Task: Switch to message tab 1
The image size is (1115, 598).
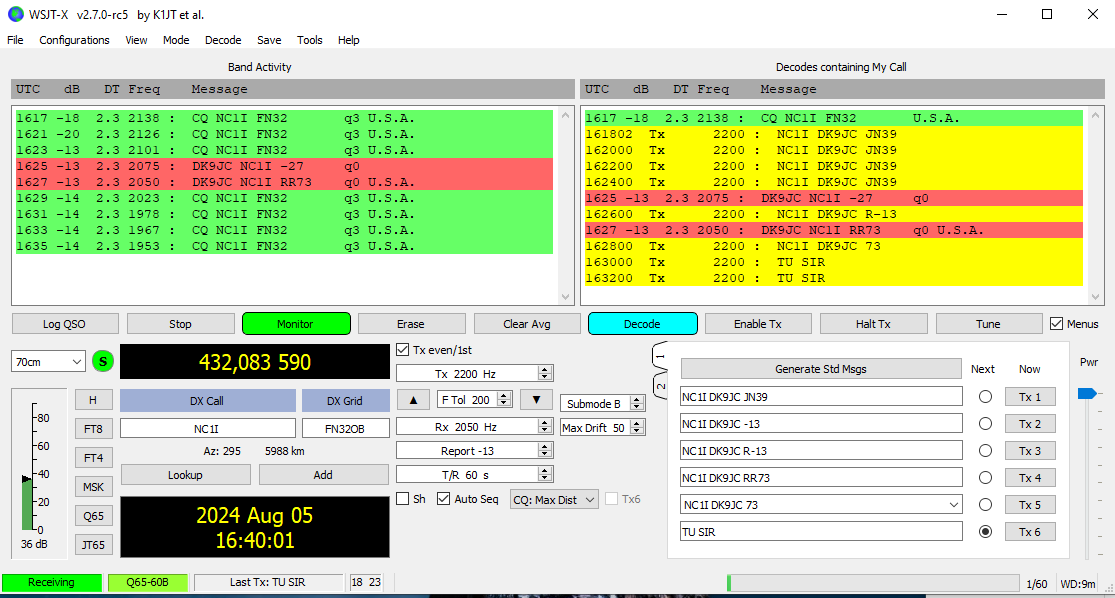Action: 660,356
